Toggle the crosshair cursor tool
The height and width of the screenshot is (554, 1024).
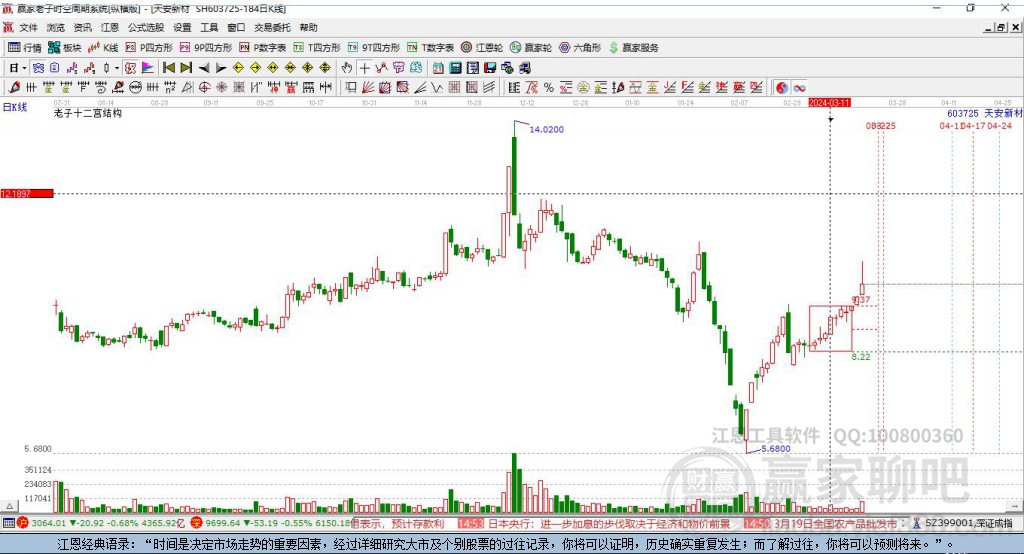point(364,68)
